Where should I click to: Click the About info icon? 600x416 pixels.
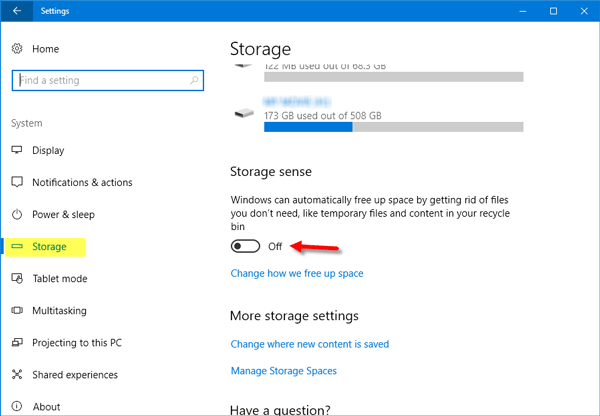17,406
